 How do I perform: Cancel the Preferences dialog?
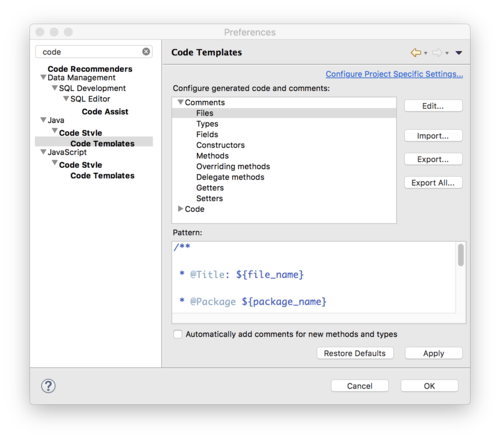(360, 386)
